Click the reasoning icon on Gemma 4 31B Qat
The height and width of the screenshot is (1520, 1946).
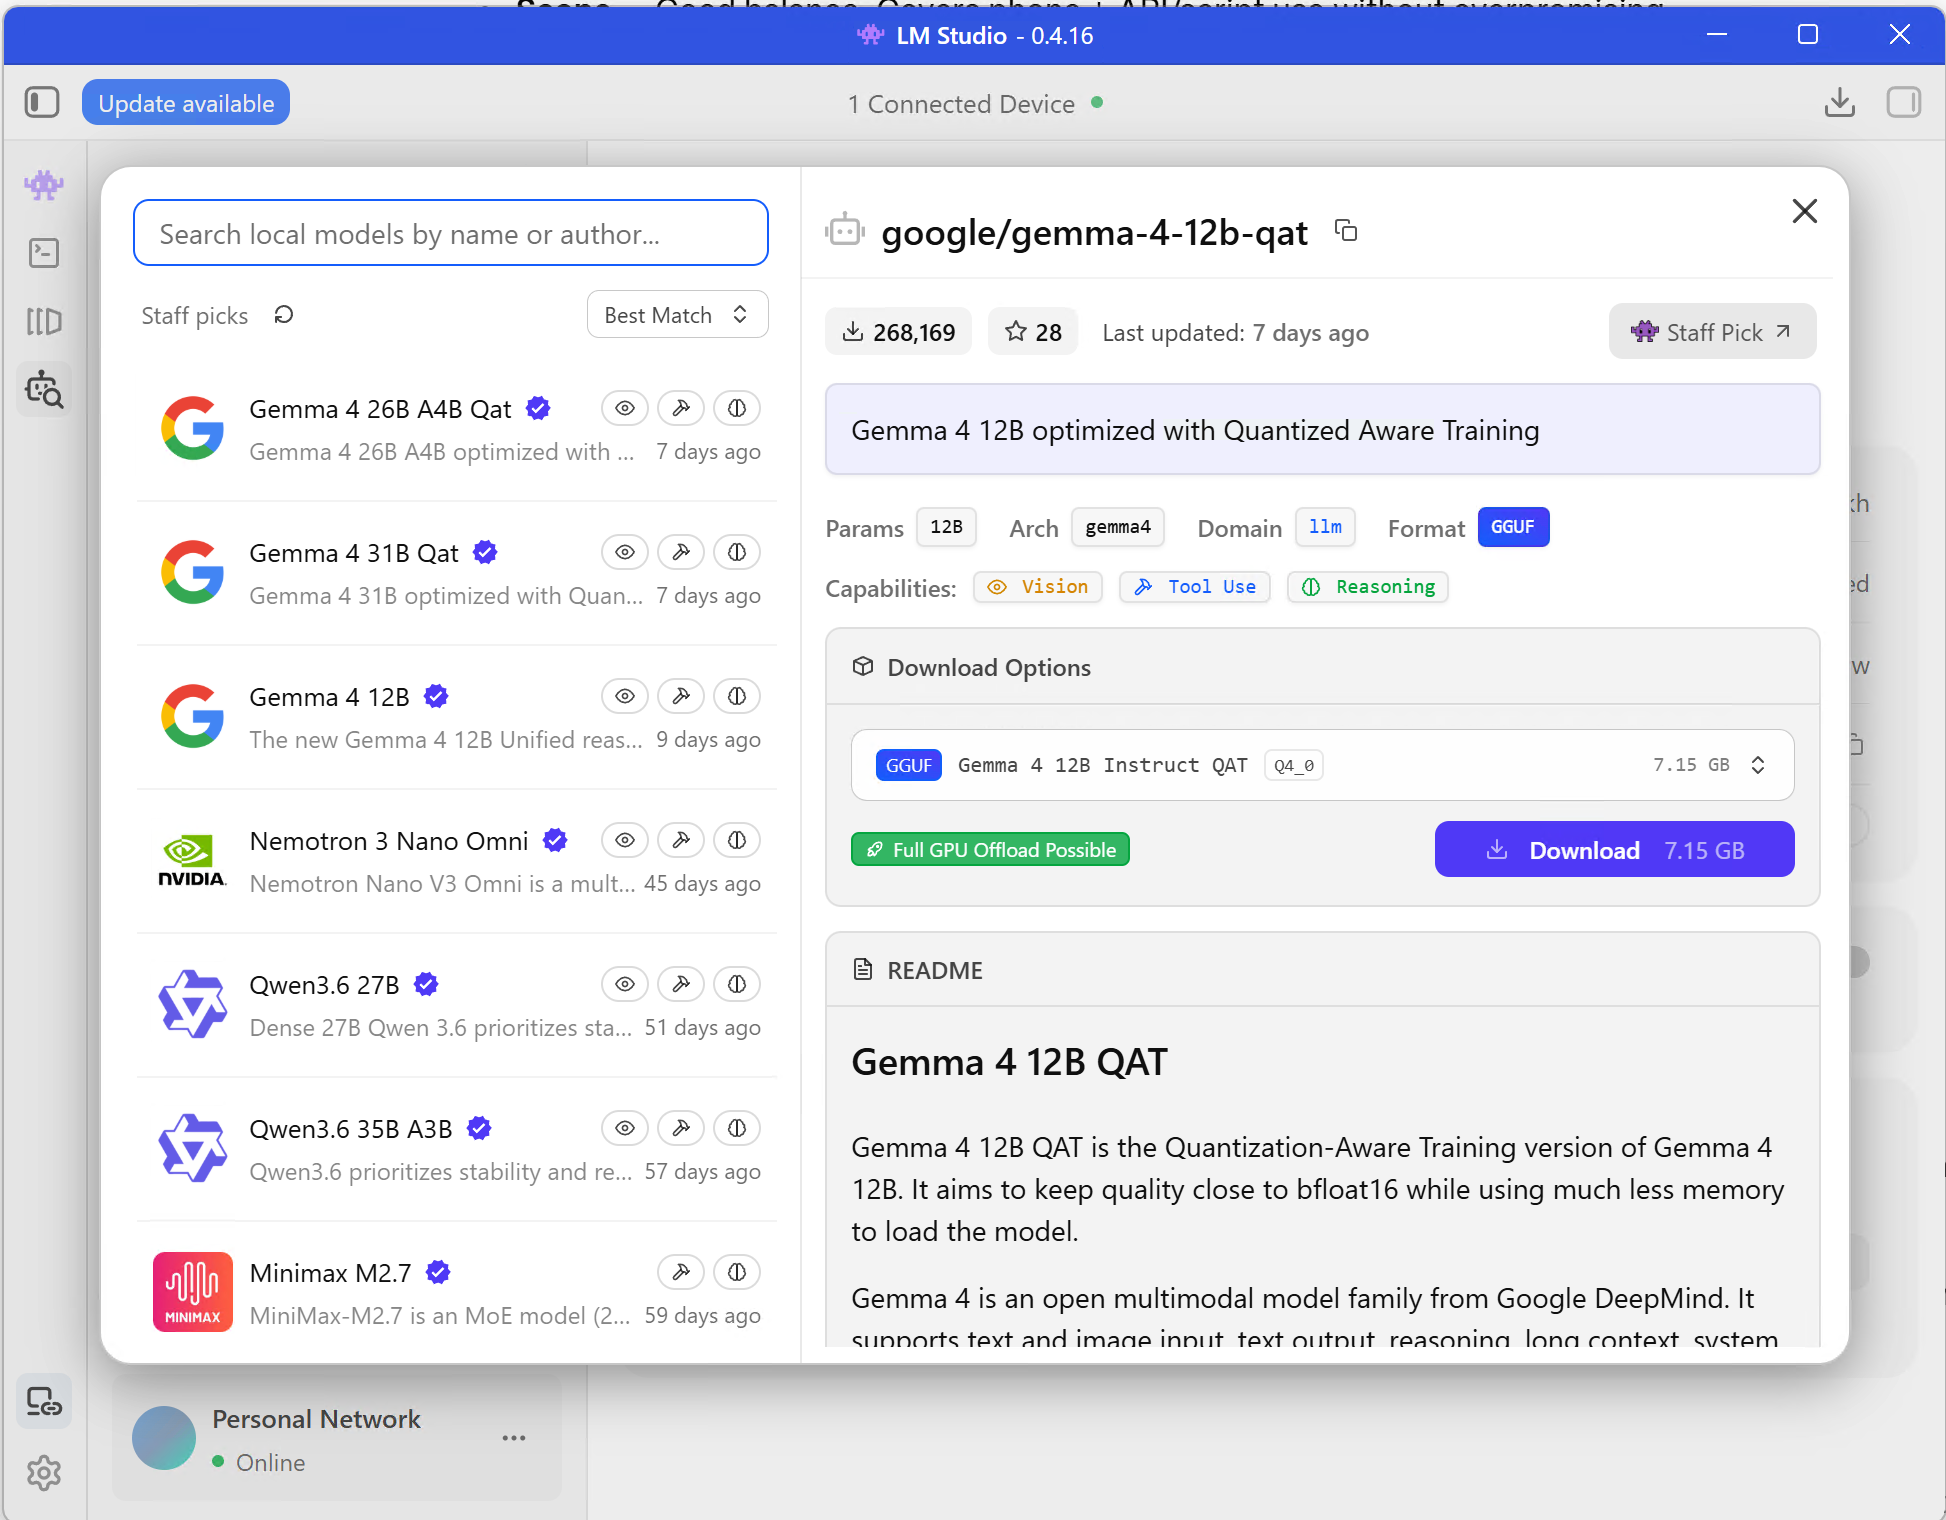pos(737,552)
